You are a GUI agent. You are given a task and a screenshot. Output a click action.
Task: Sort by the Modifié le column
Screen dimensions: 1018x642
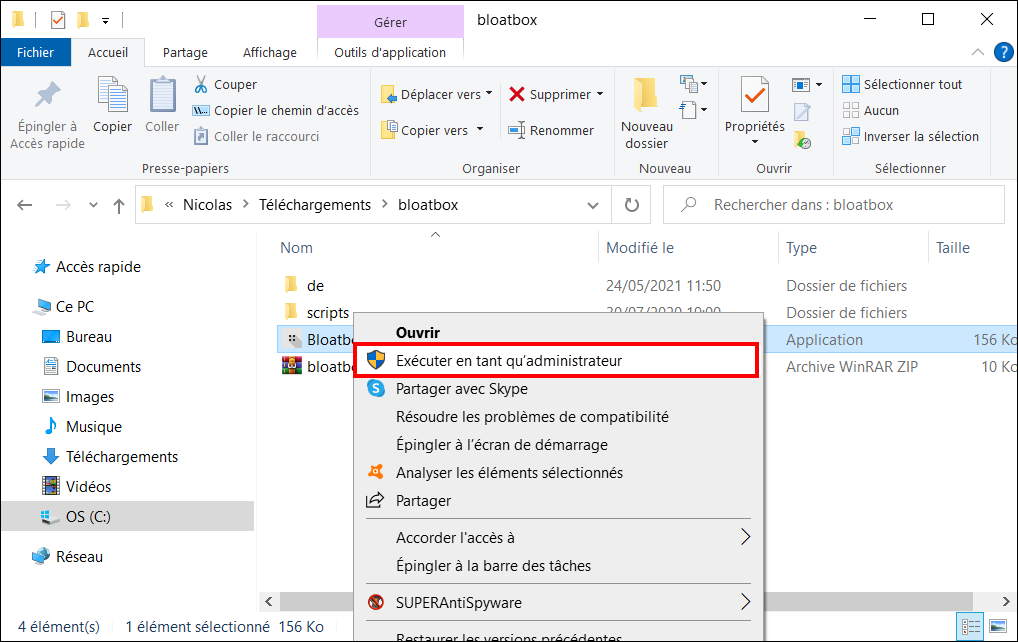pyautogui.click(x=639, y=248)
